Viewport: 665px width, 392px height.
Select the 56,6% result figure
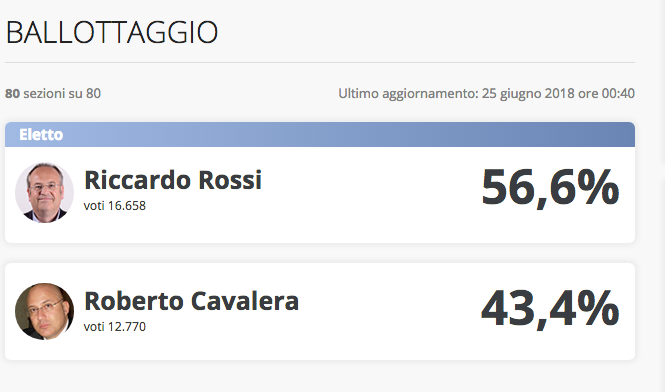coord(550,187)
